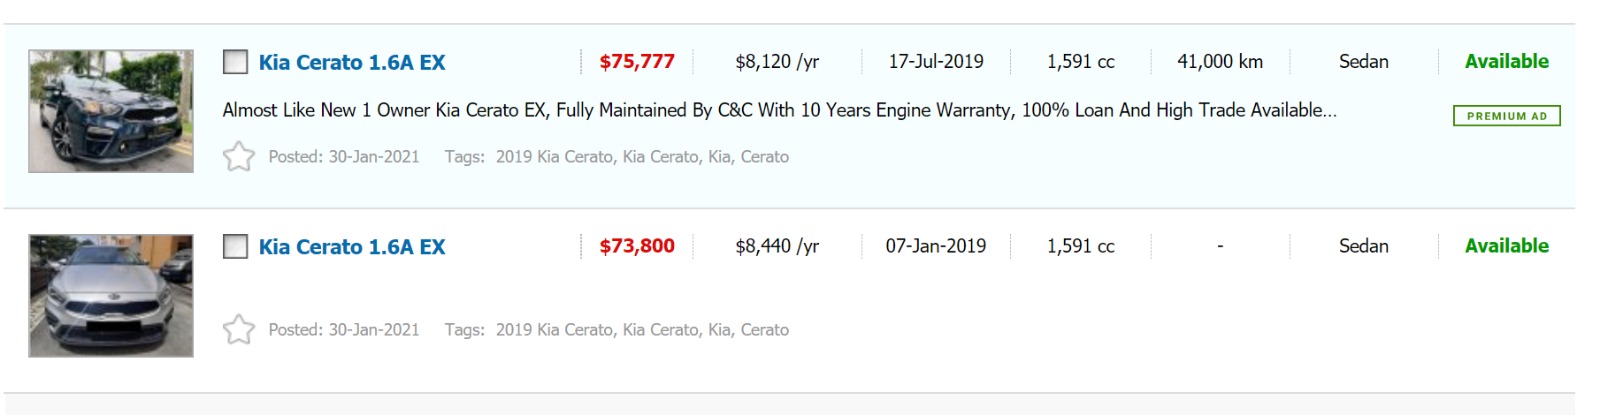Open the blue Kia Cerato photo thumbnail

(111, 111)
